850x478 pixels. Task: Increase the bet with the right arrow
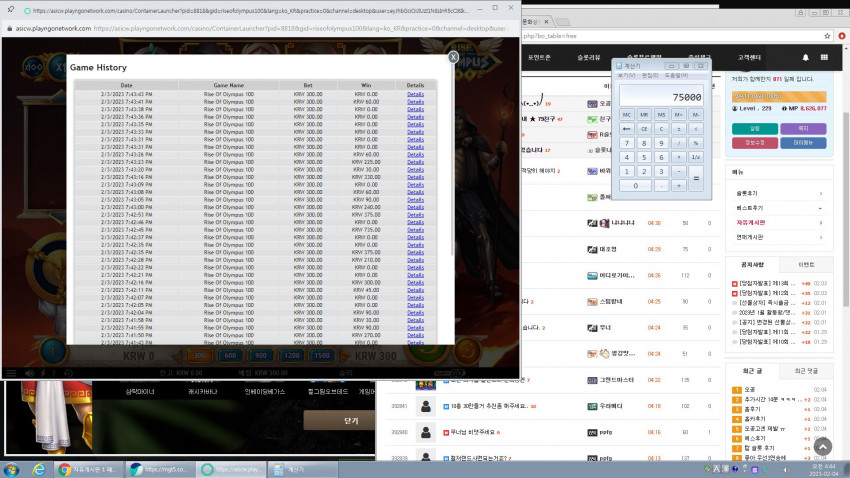pyautogui.click(x=345, y=356)
